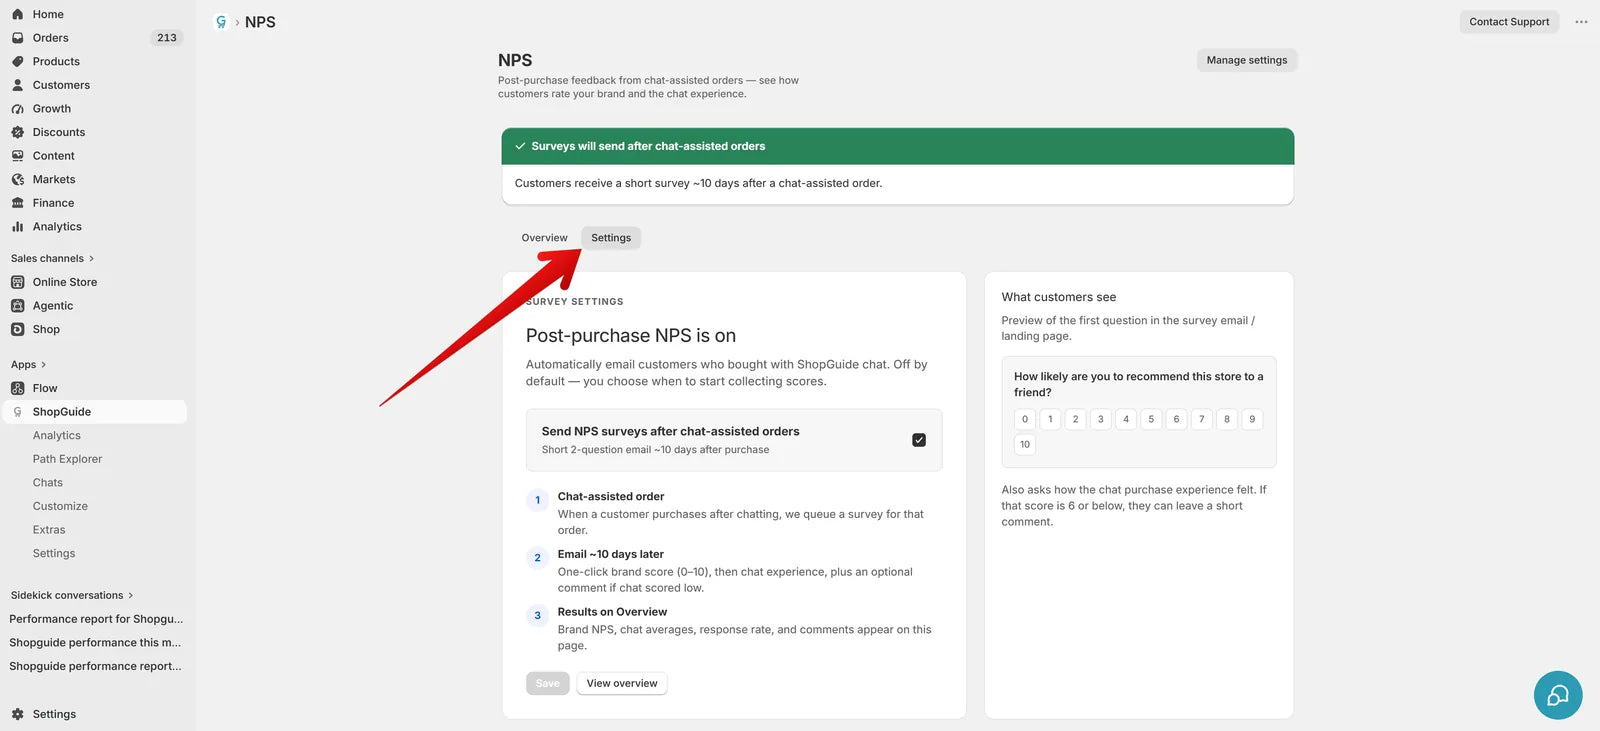Click the bottom Settings gear icon

[x=17, y=714]
